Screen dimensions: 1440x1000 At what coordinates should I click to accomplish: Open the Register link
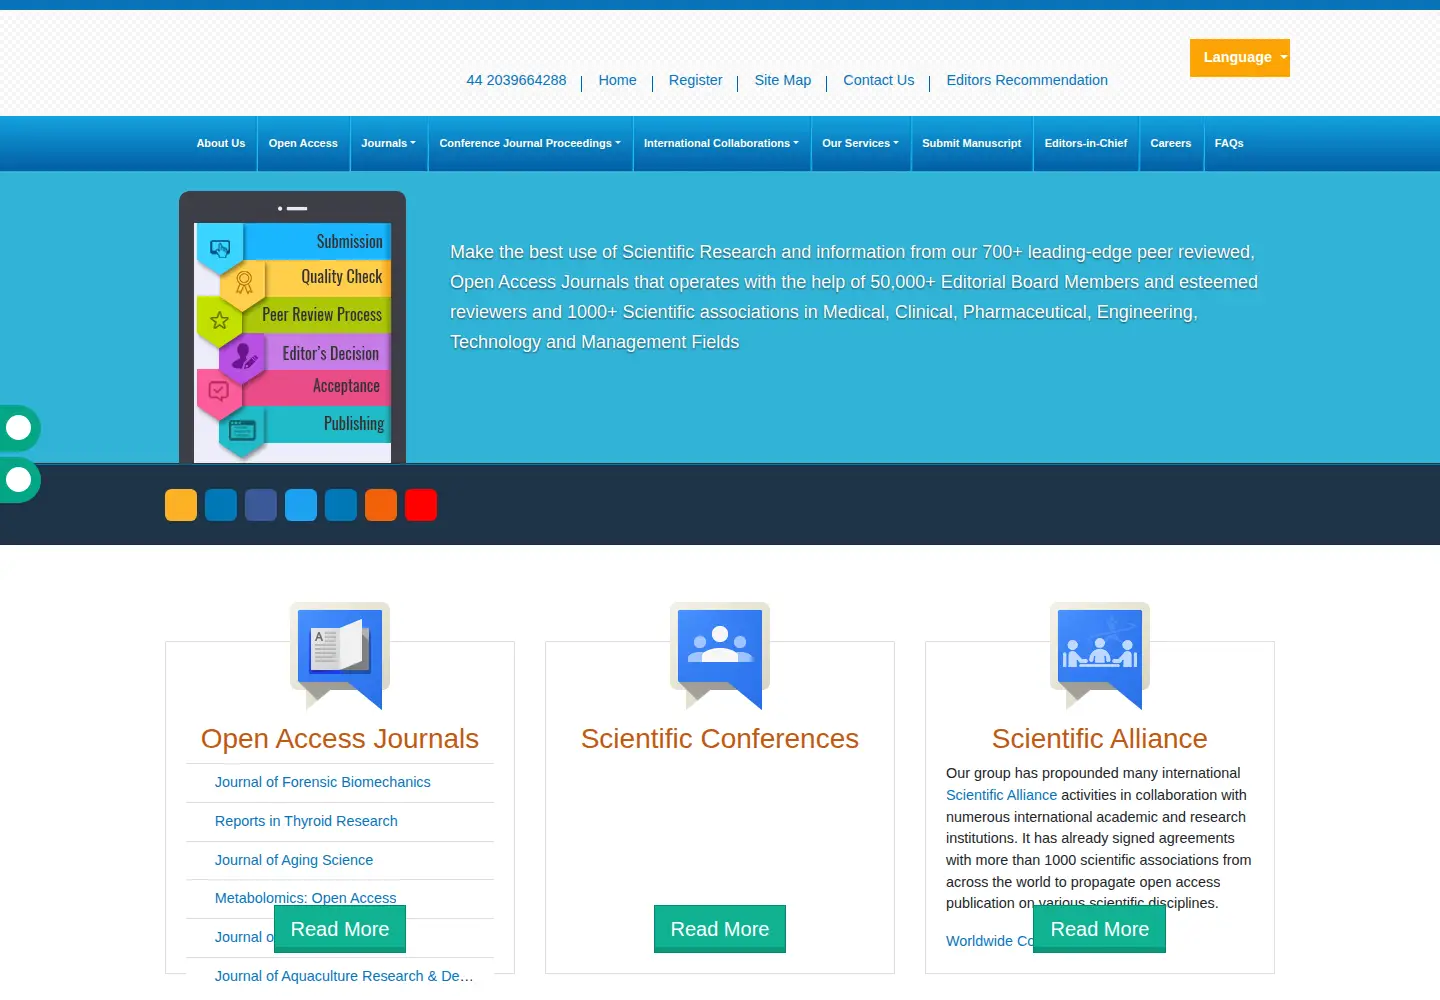[695, 80]
